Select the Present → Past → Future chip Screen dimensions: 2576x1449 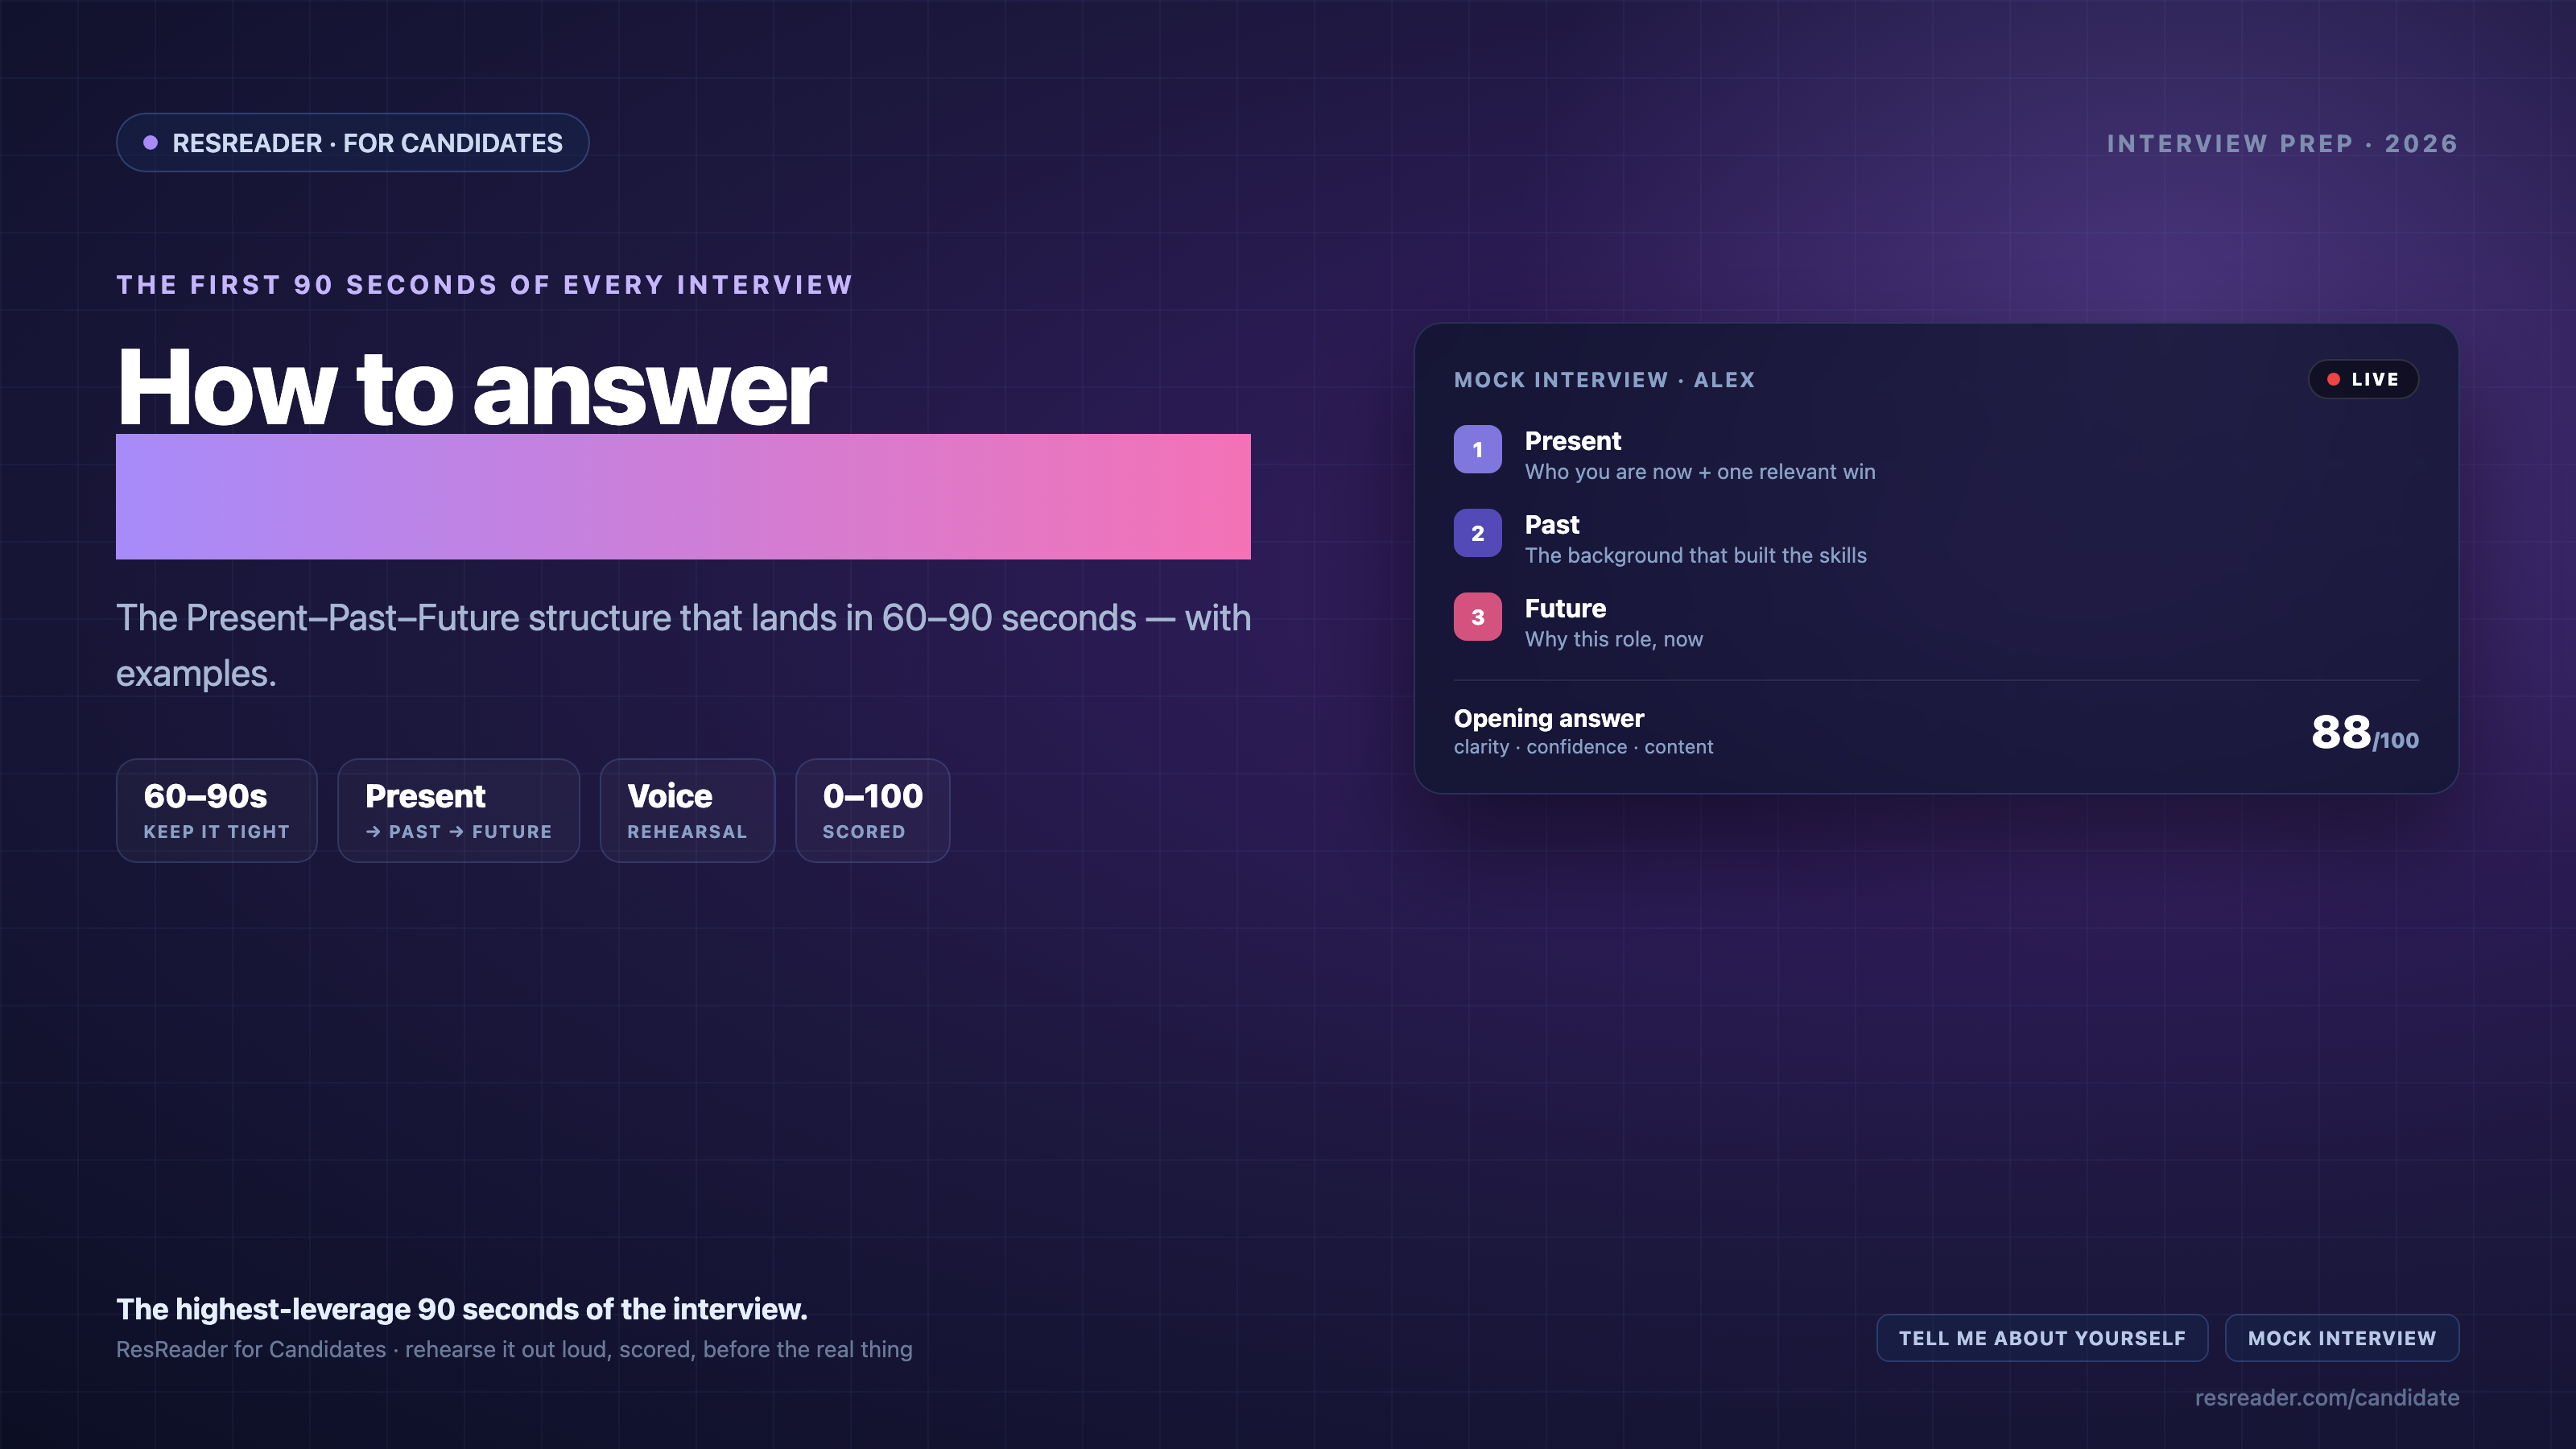point(458,810)
